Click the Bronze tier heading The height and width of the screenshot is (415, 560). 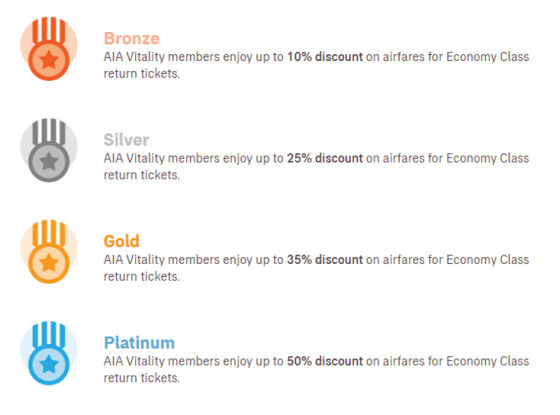tap(131, 39)
